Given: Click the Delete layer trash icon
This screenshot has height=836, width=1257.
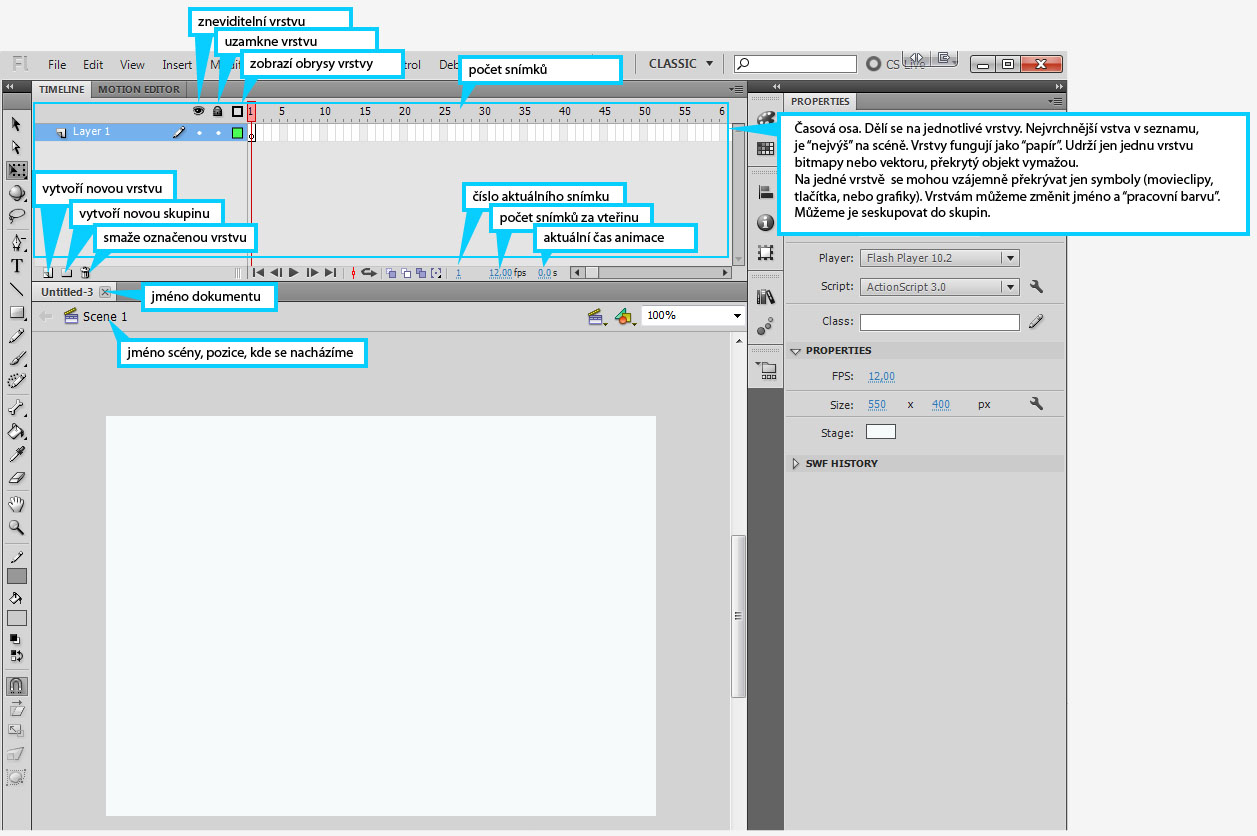Looking at the screenshot, I should pos(85,272).
